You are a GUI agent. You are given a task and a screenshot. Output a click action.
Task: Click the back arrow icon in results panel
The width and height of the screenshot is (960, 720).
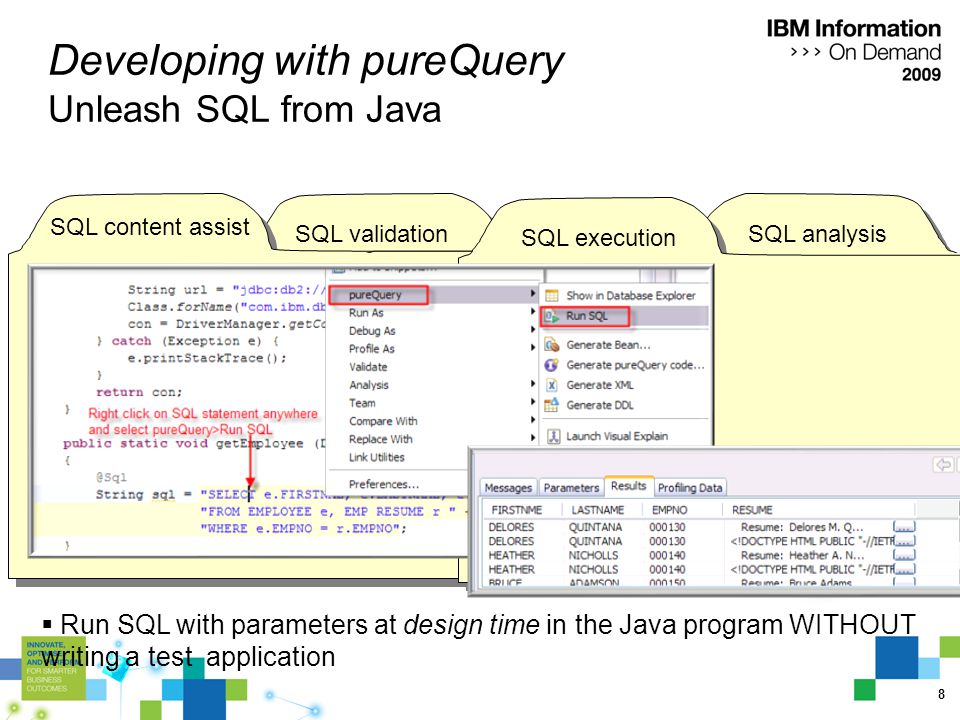[943, 465]
